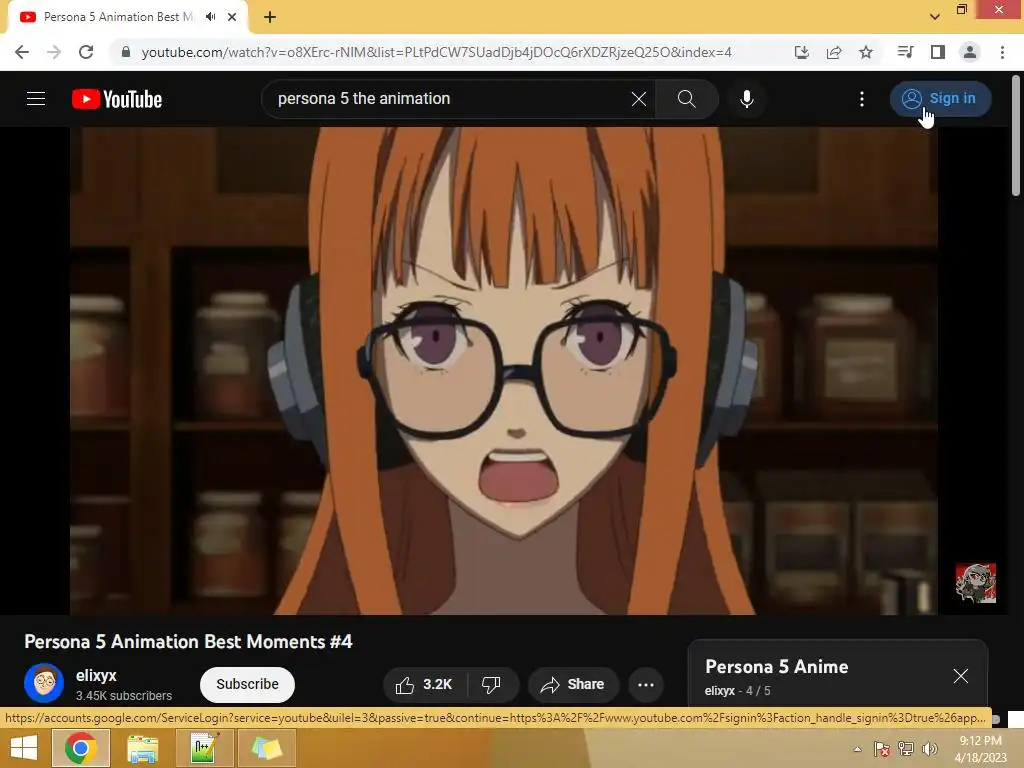Viewport: 1024px width, 768px height.
Task: Reload the YouTube page
Action: [x=86, y=52]
